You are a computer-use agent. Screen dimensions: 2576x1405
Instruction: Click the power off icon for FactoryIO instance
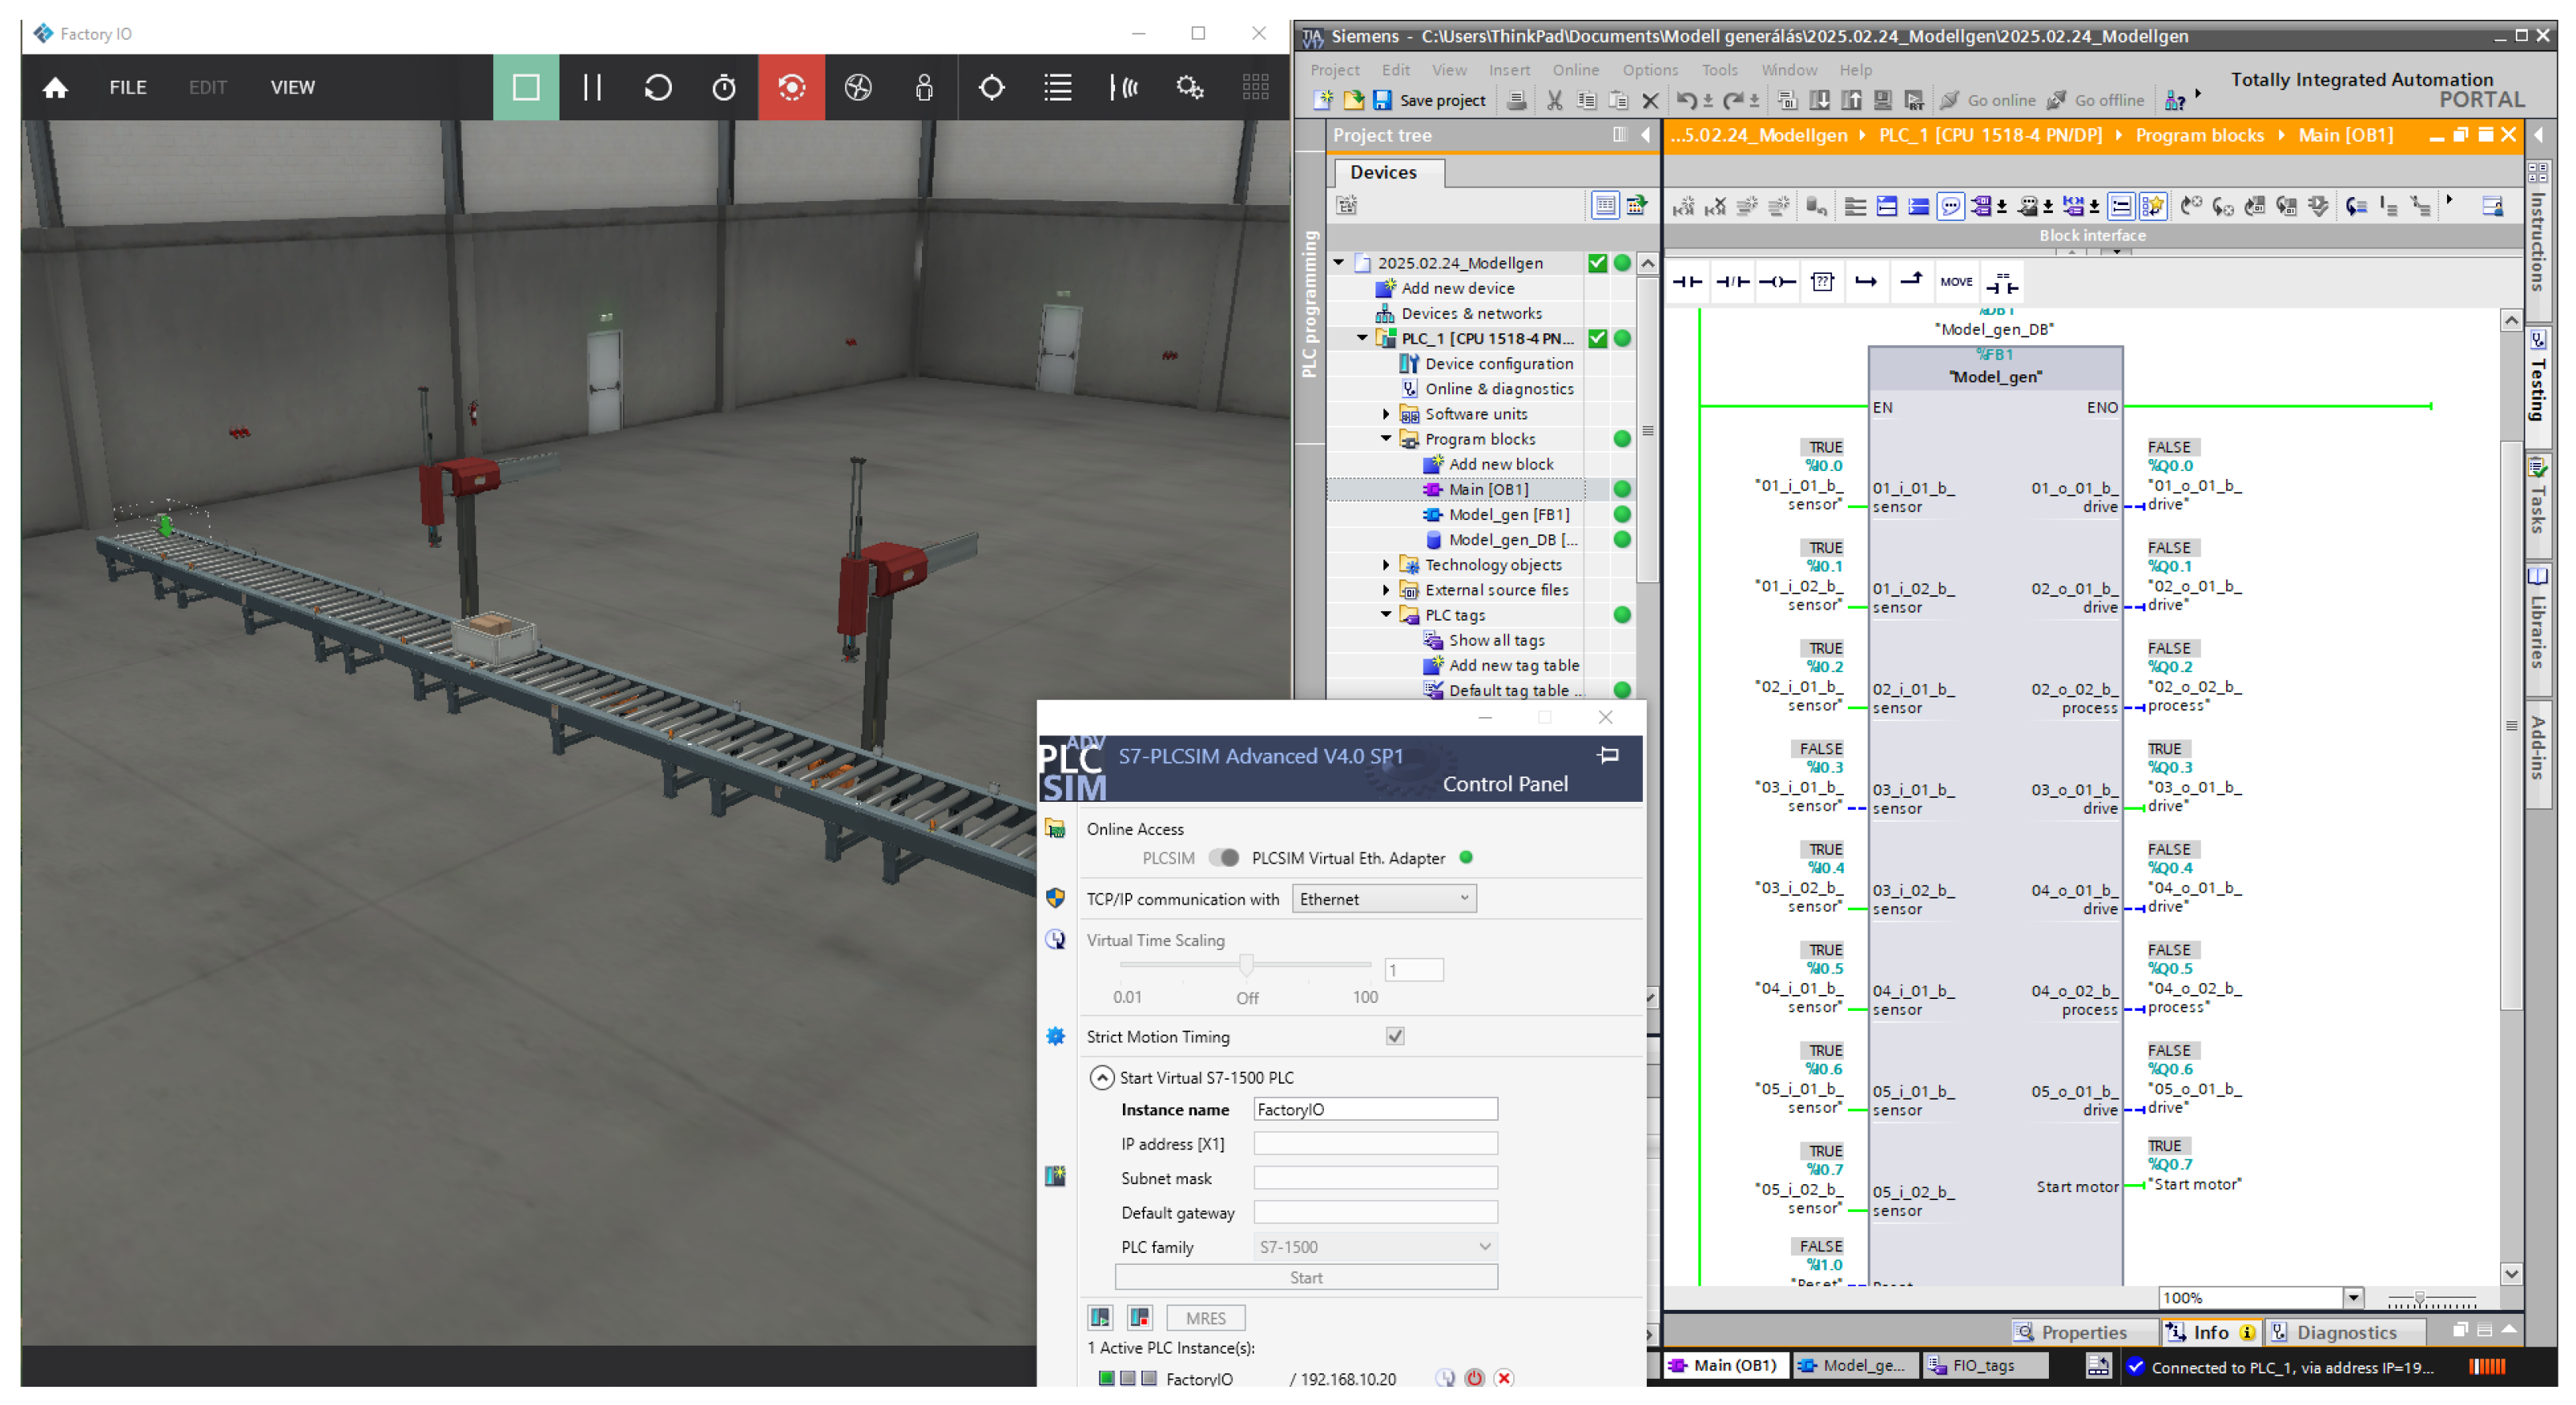[x=1474, y=1378]
